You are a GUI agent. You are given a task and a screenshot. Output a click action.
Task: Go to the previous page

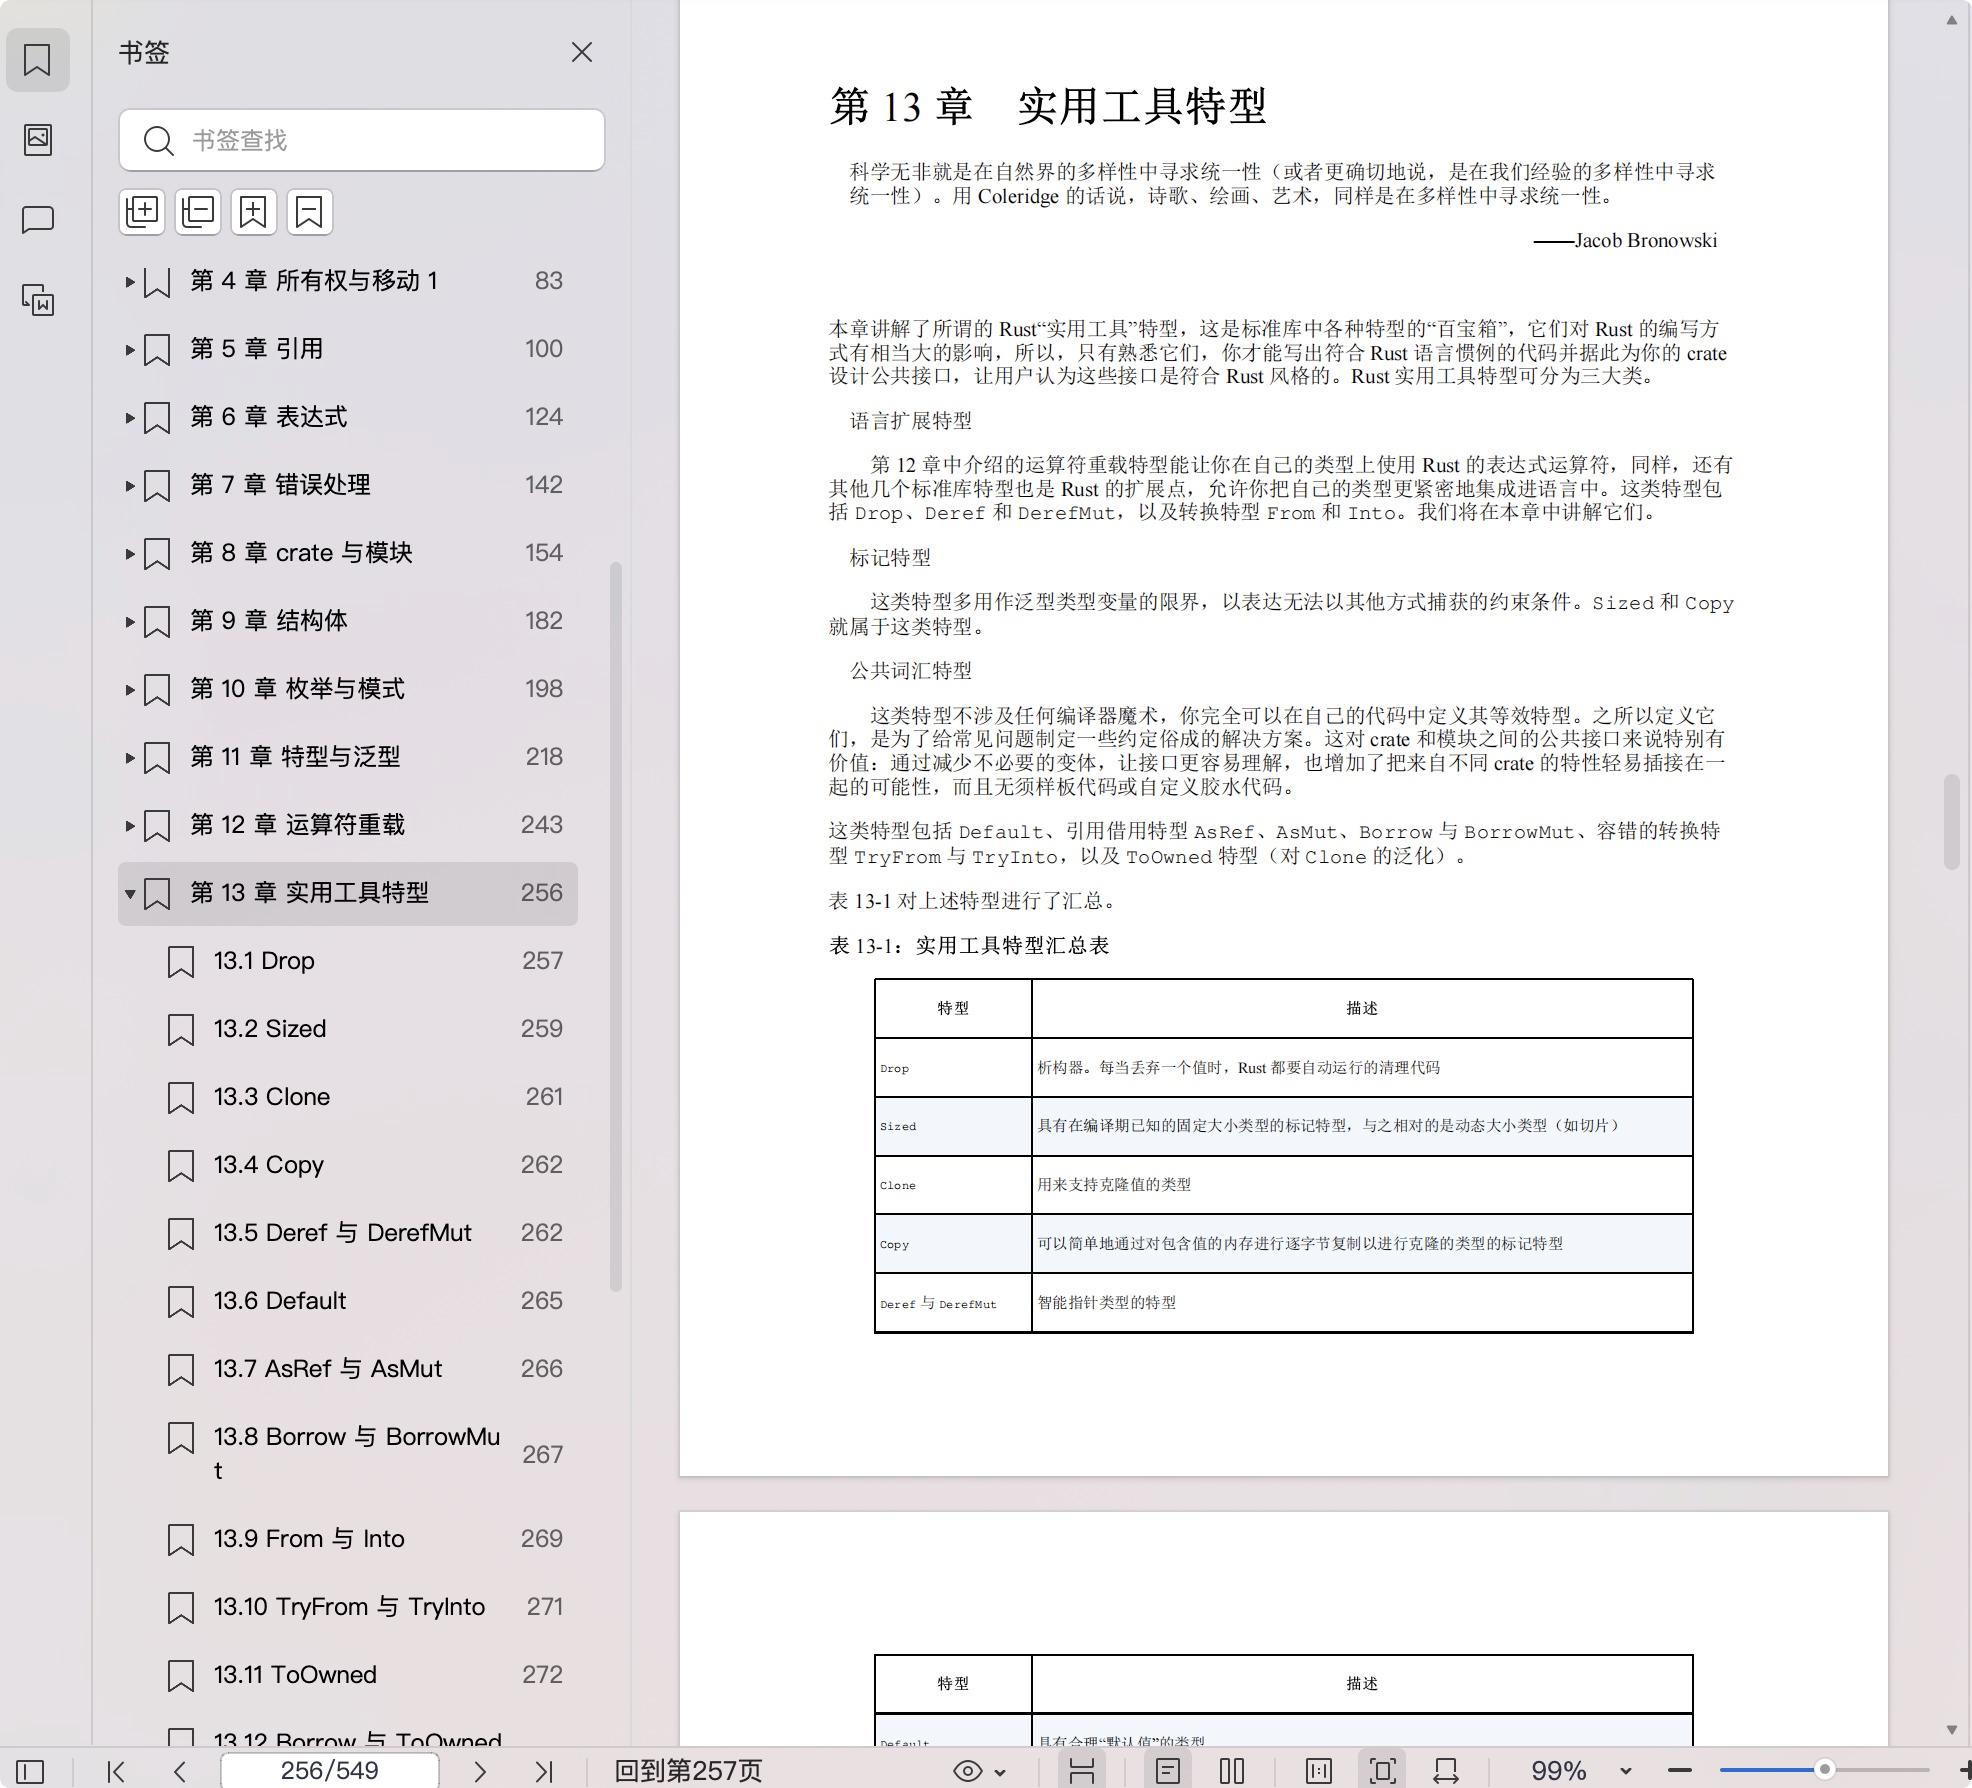(180, 1771)
